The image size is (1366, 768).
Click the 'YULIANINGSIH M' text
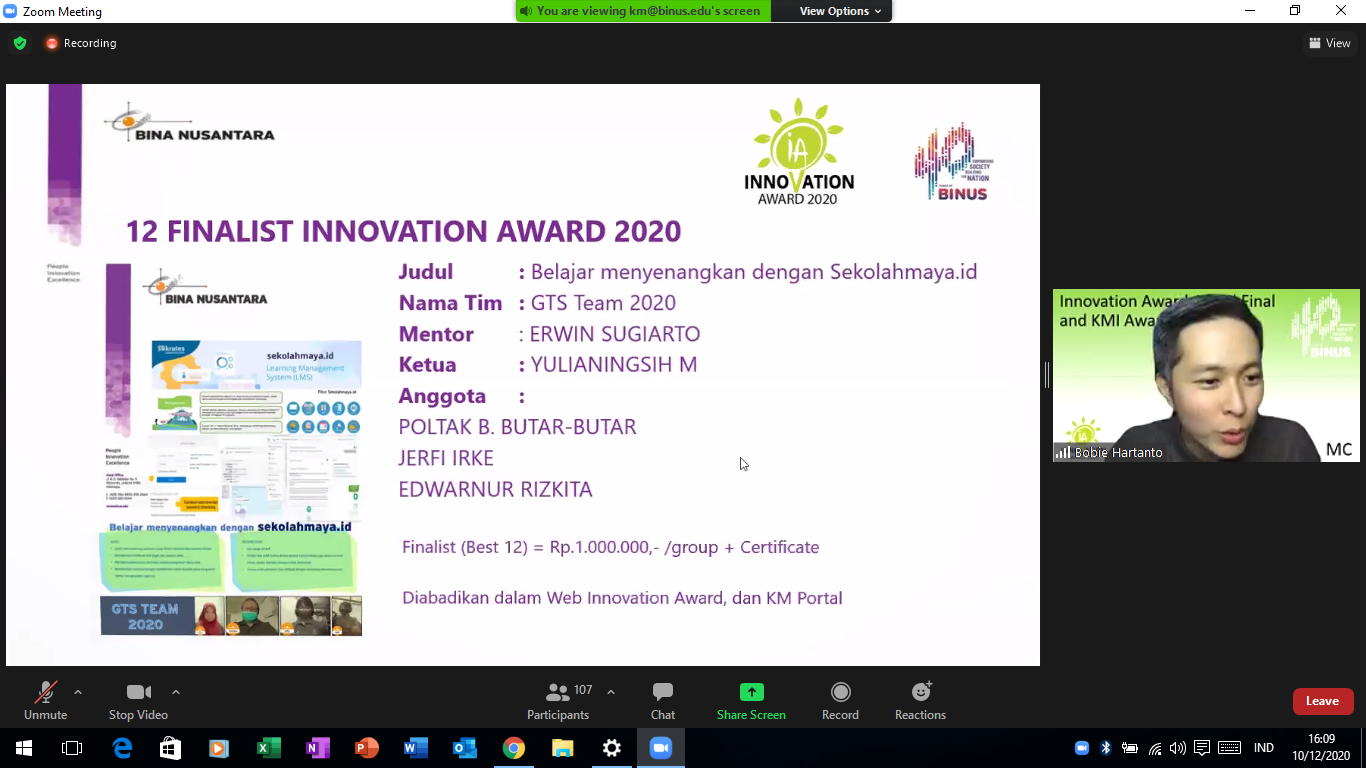[x=614, y=365]
